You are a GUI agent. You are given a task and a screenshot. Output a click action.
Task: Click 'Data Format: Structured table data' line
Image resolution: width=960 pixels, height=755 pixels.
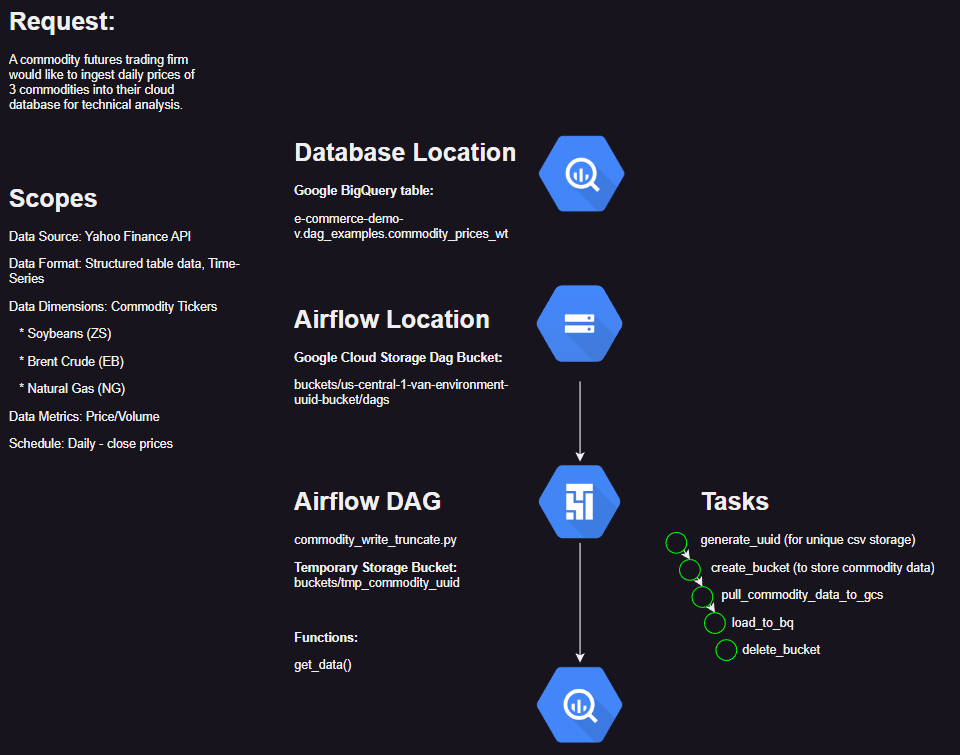pyautogui.click(x=124, y=271)
